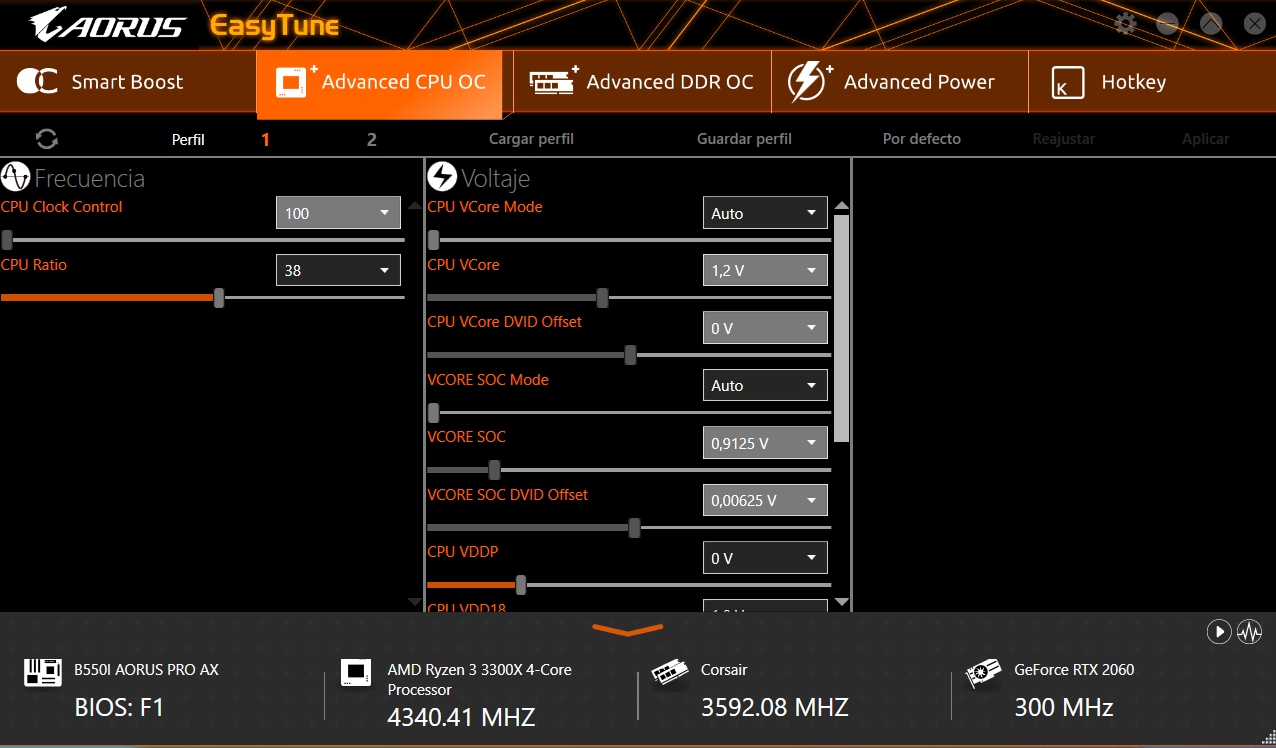The image size is (1276, 748).
Task: Click the GeForce RTX 2060 label
Action: pos(1074,670)
